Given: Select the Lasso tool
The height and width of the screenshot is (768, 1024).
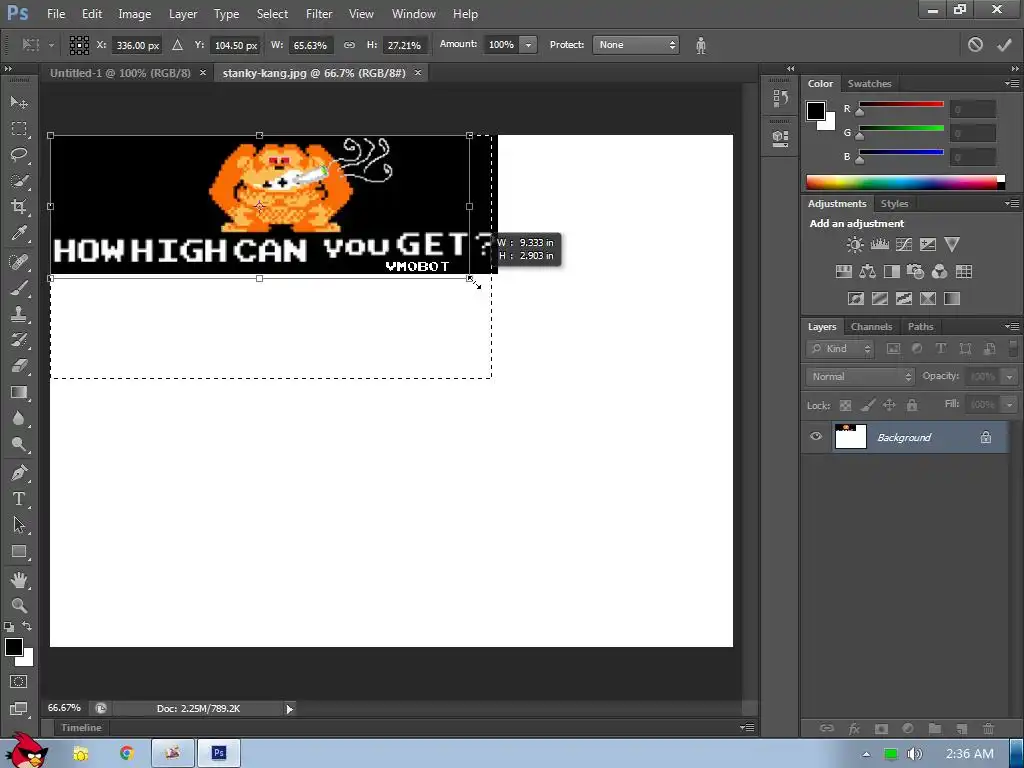Looking at the screenshot, I should 18,155.
